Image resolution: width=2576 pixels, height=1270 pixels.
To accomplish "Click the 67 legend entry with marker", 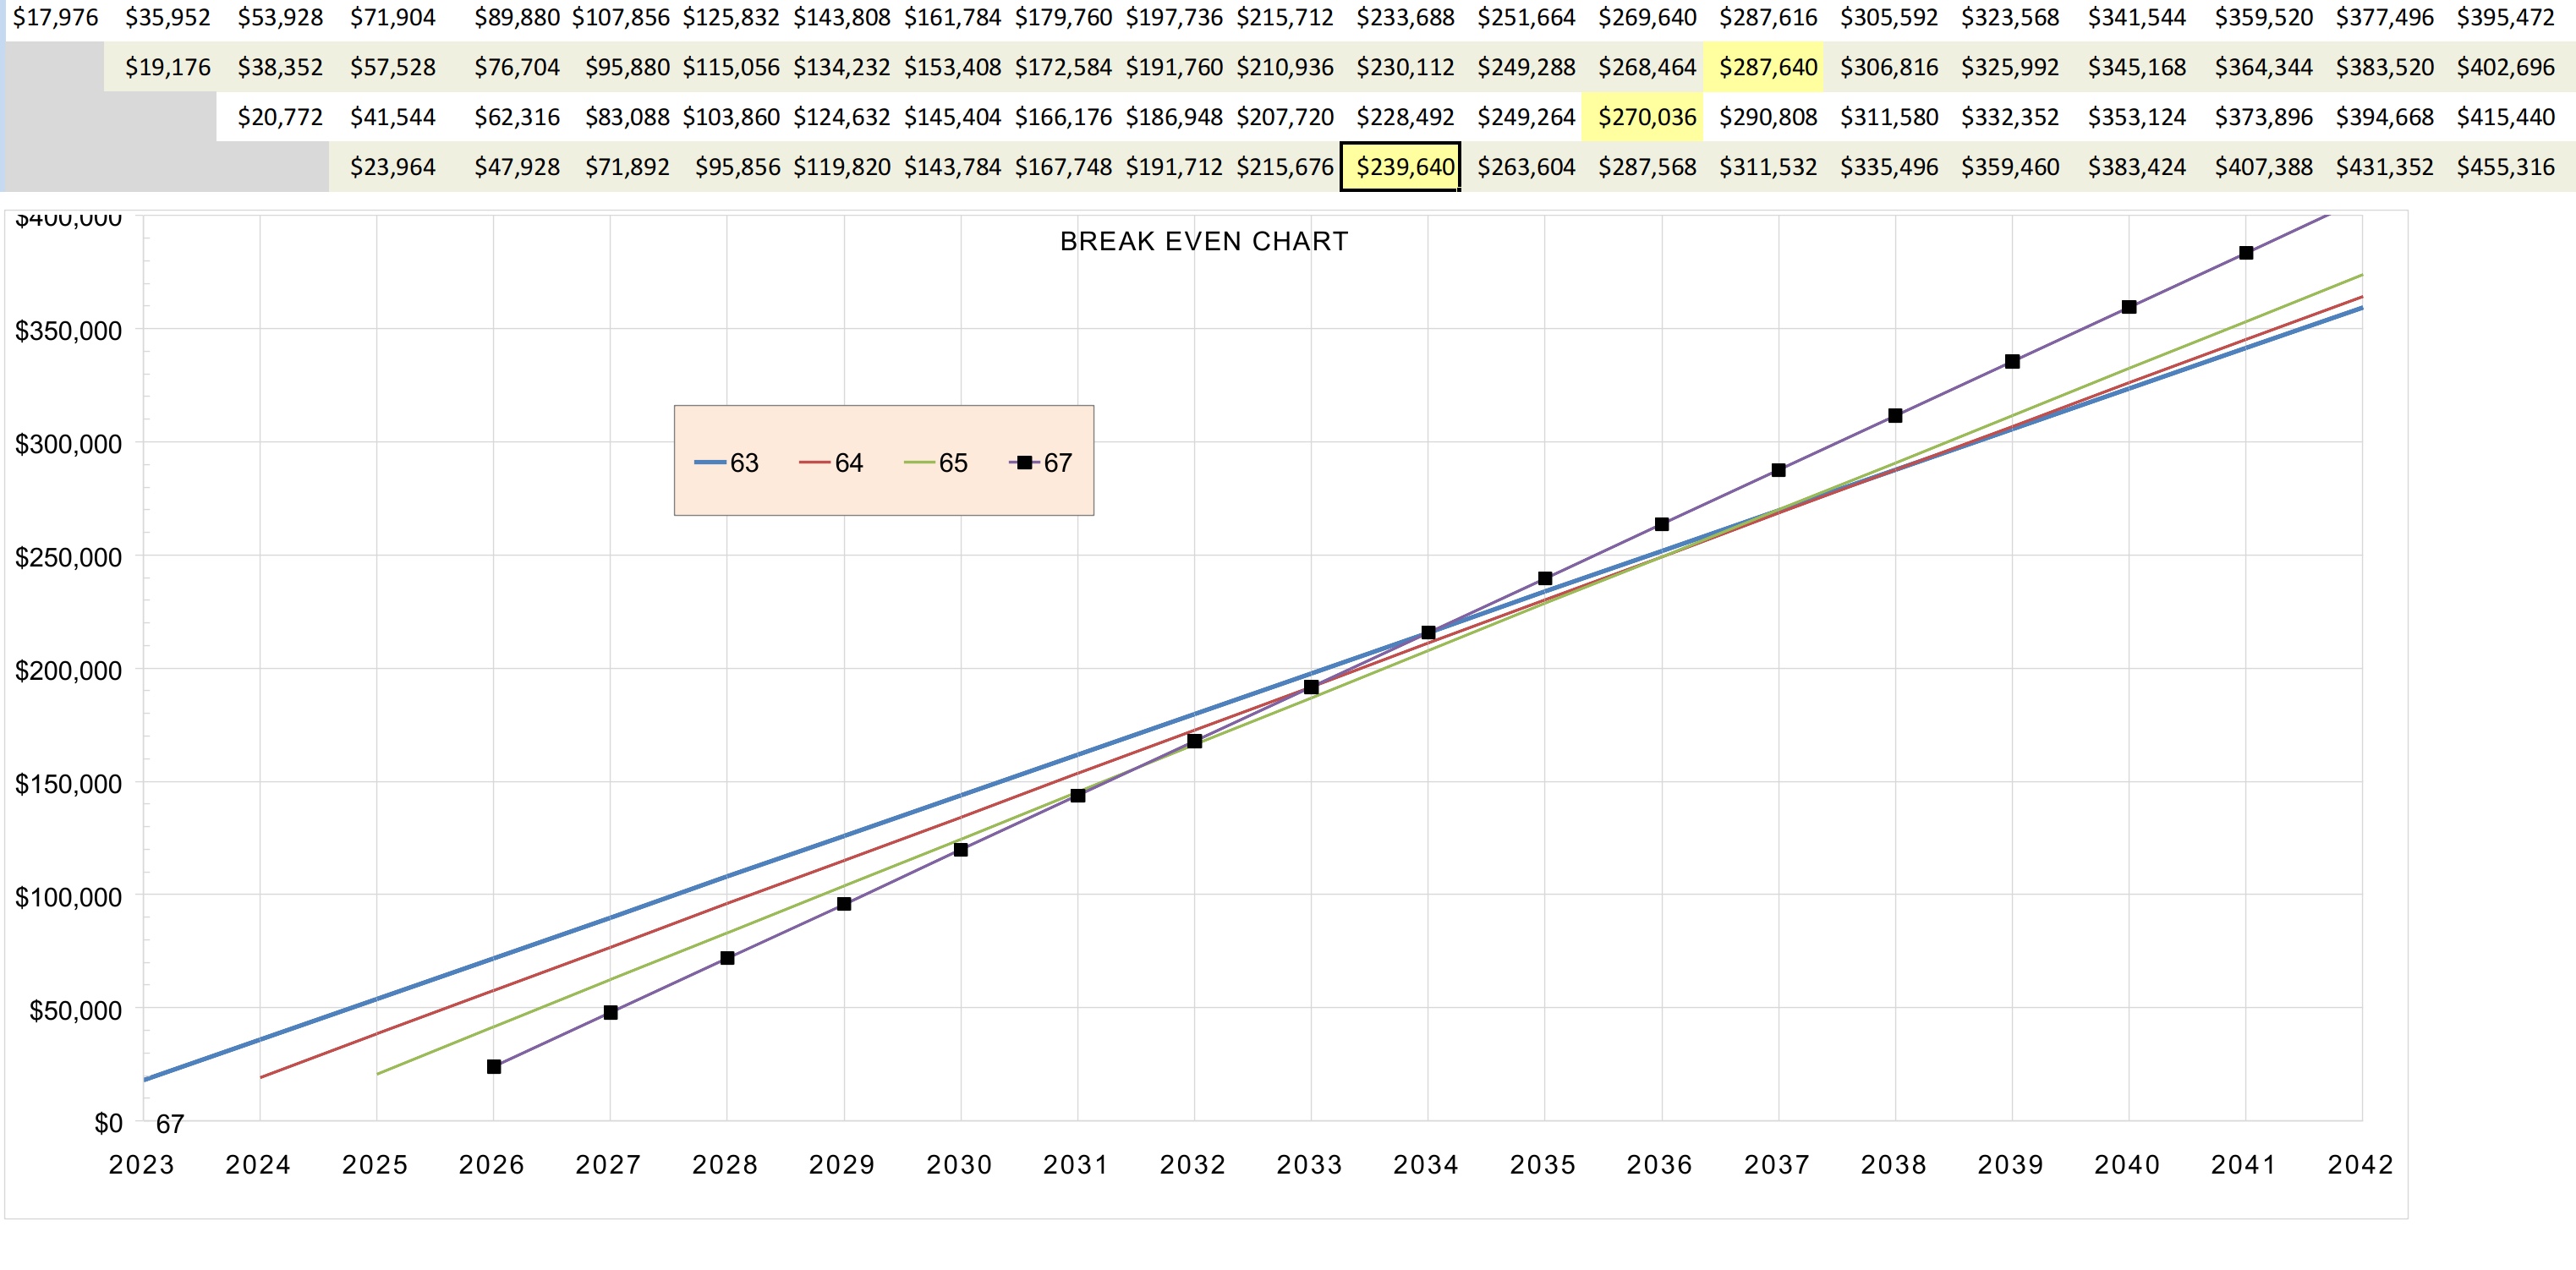I will [x=1042, y=463].
